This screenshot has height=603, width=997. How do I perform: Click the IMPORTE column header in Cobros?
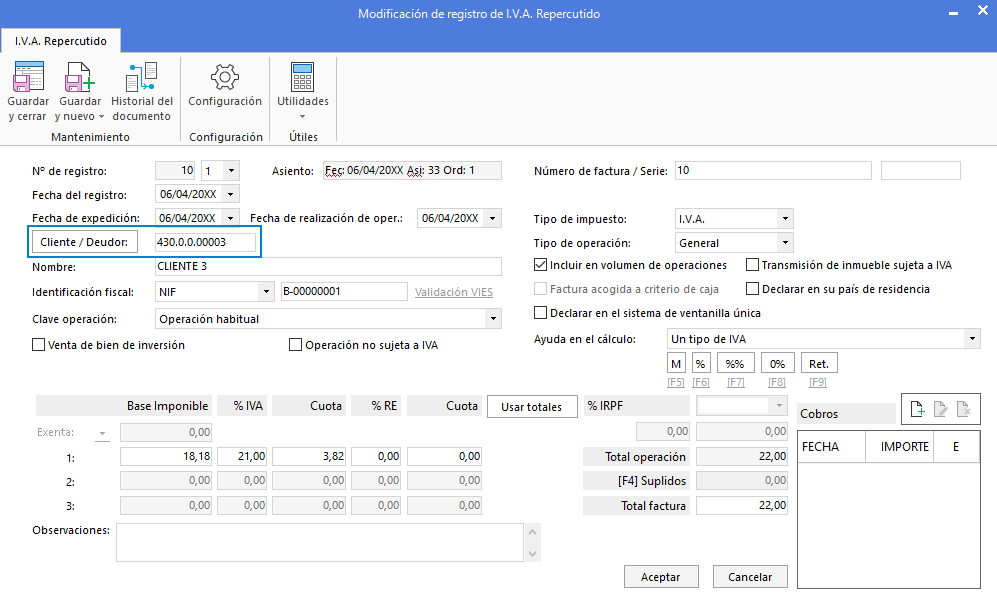pos(898,447)
